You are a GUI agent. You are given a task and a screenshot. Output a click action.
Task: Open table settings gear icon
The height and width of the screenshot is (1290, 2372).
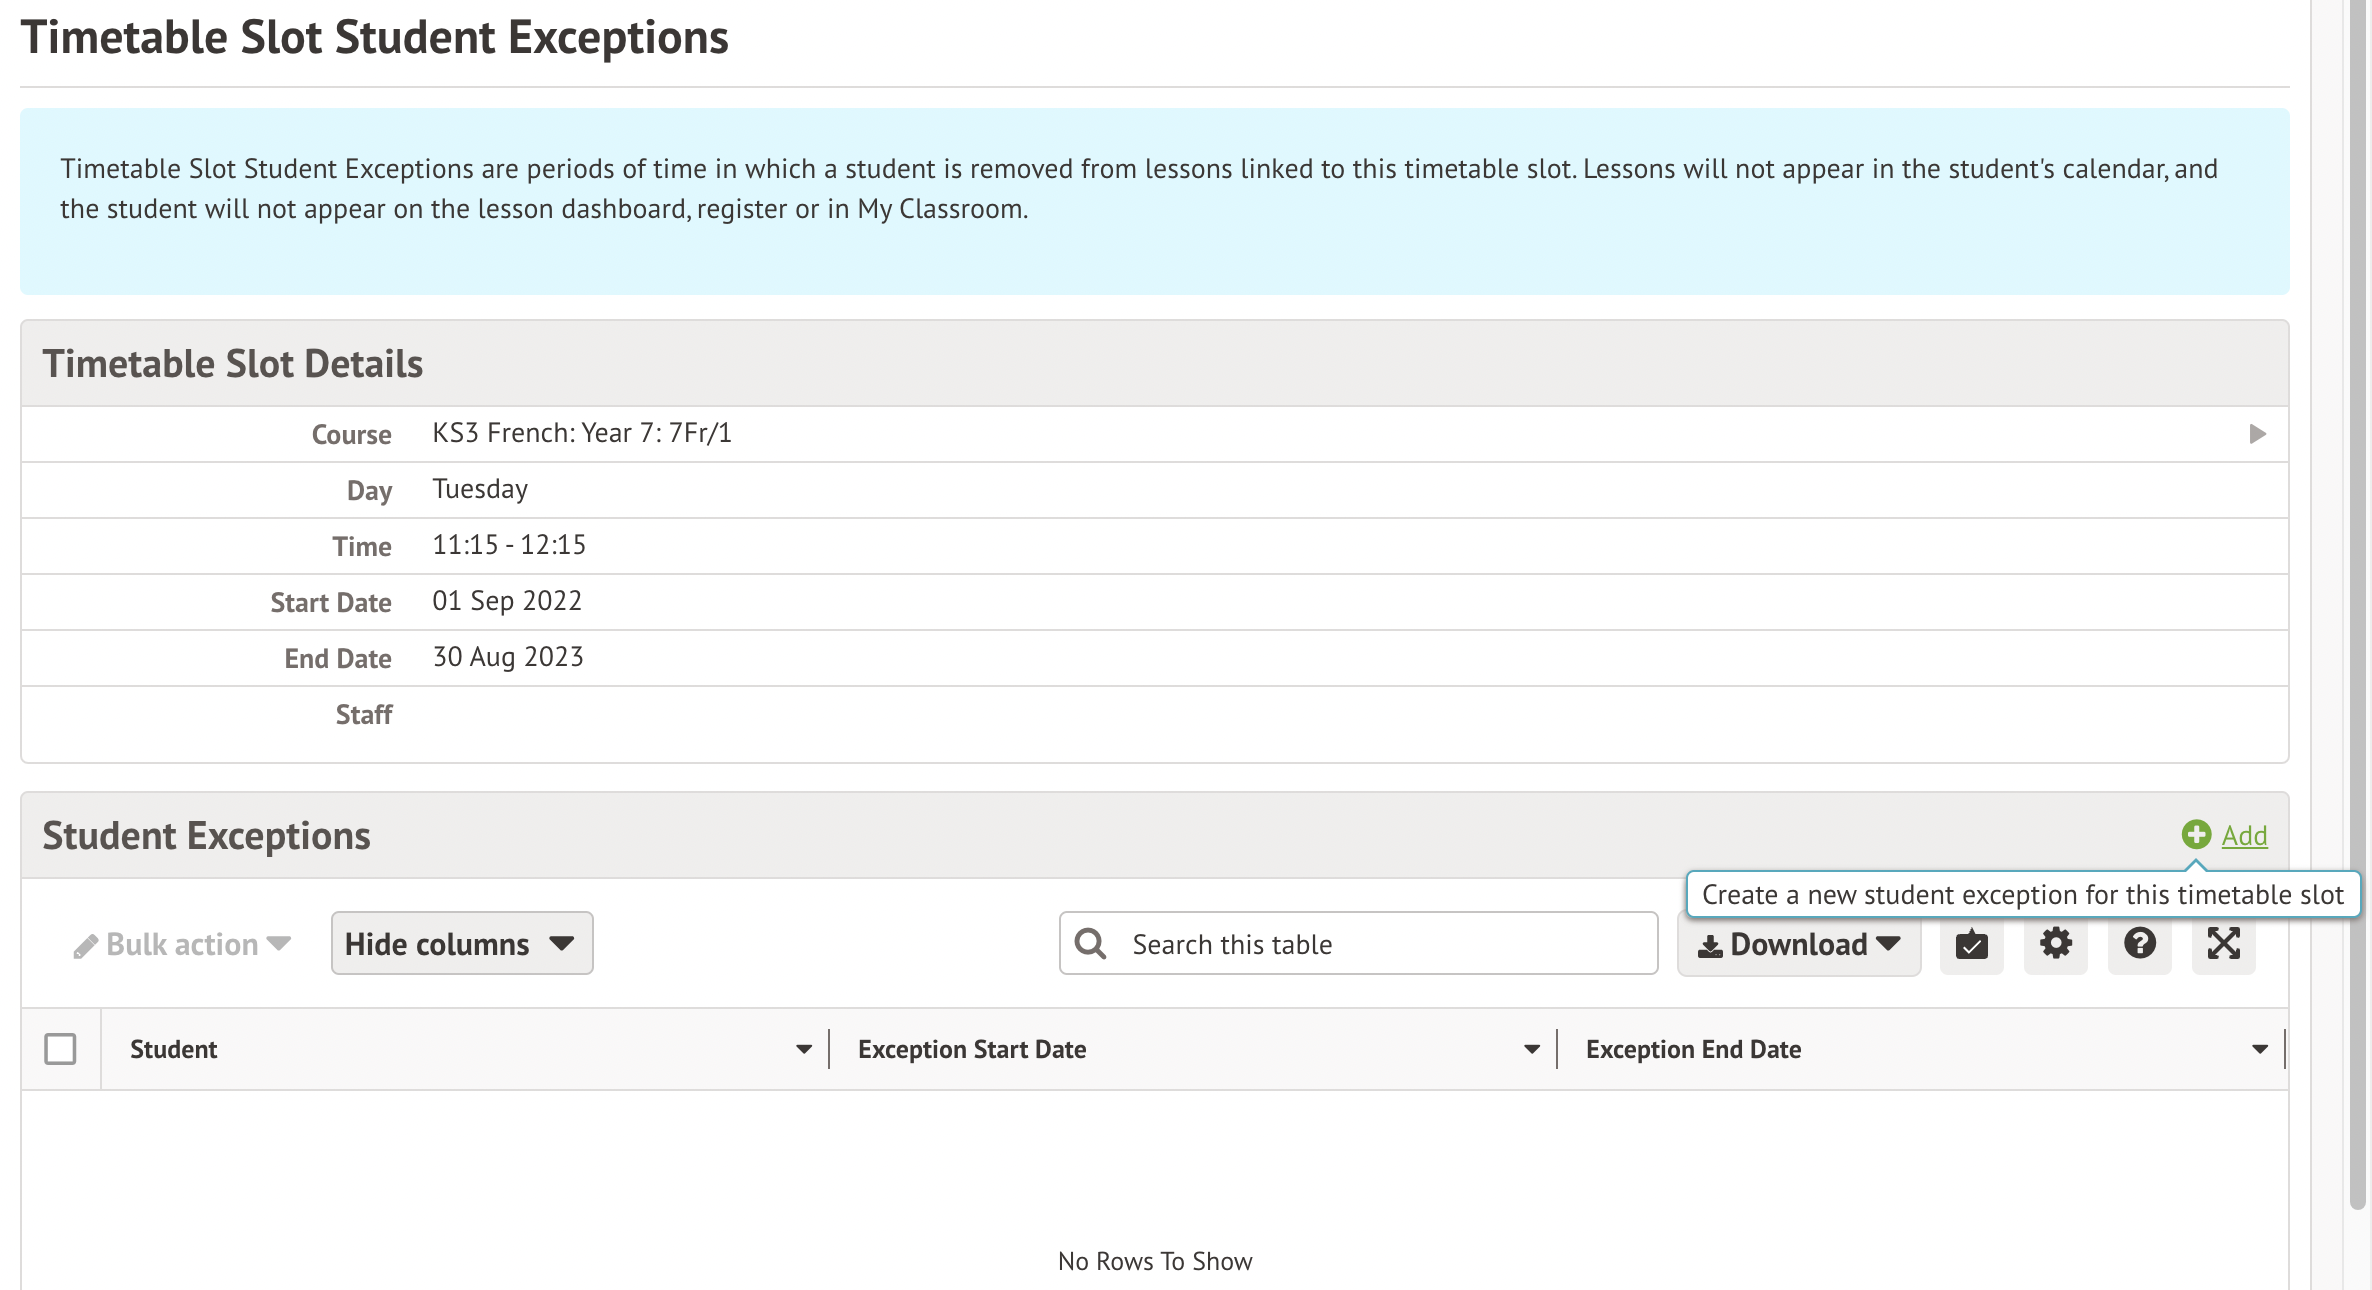2055,944
